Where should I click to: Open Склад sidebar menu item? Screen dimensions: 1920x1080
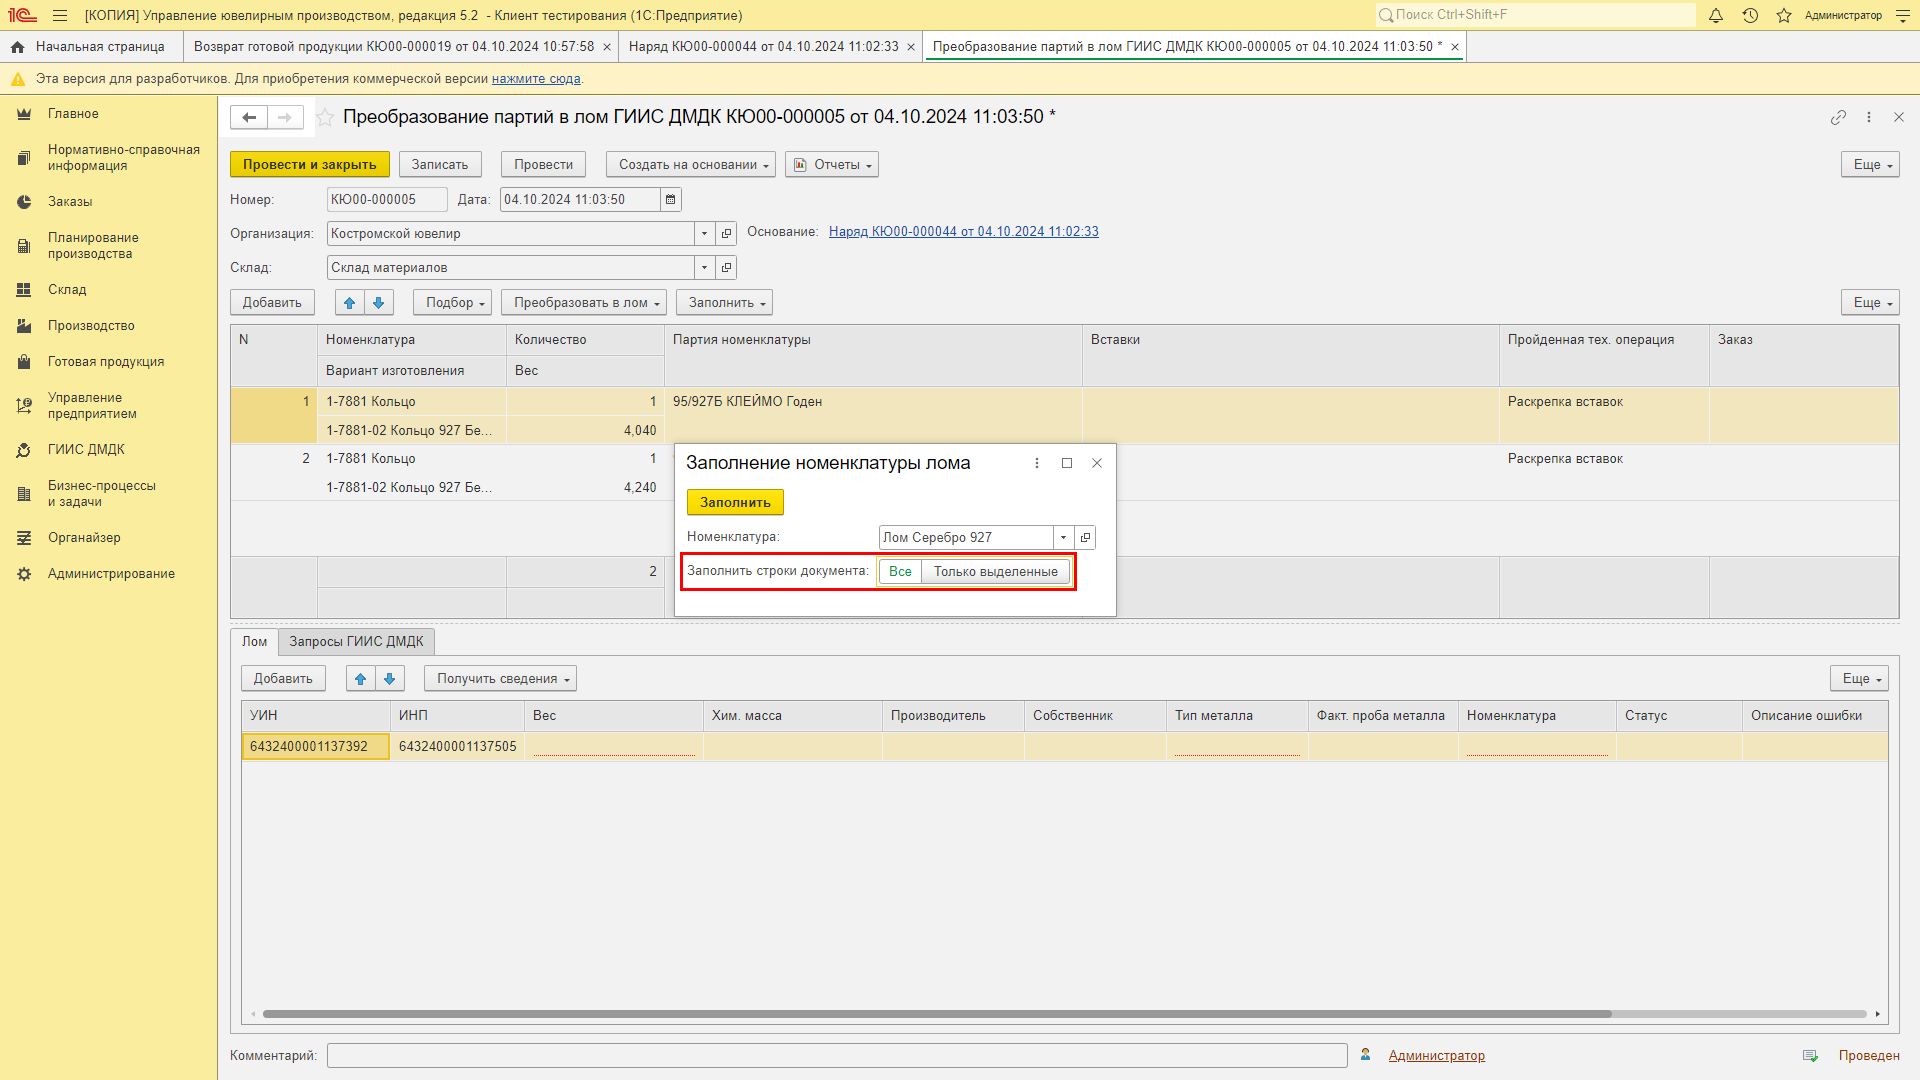click(x=67, y=290)
